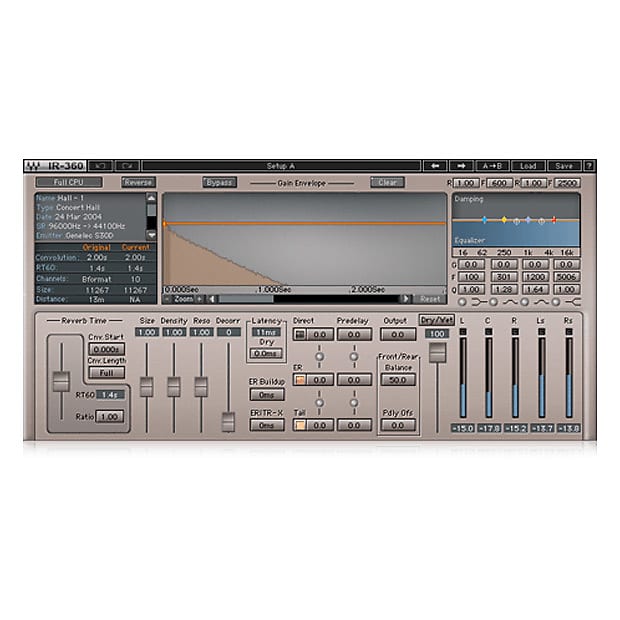Click the Reso slider handle
Image resolution: width=620 pixels, height=620 pixels.
[201, 387]
